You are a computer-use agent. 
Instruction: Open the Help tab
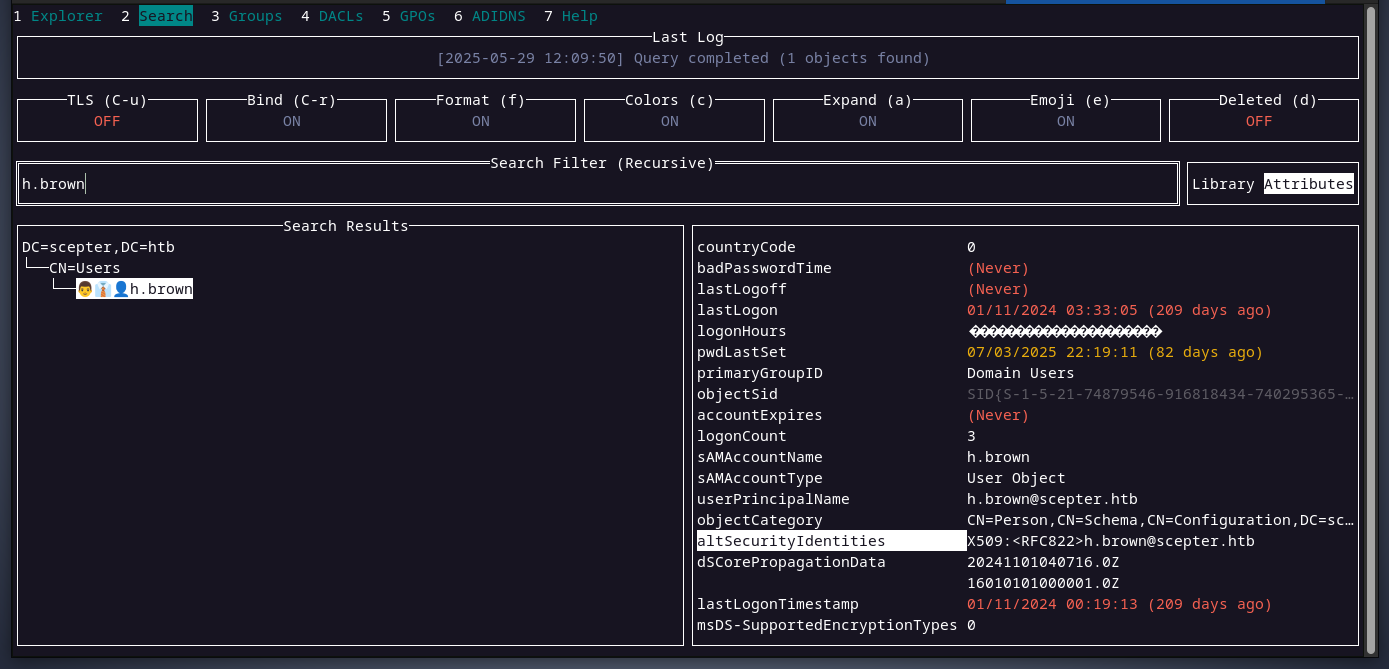coord(579,16)
